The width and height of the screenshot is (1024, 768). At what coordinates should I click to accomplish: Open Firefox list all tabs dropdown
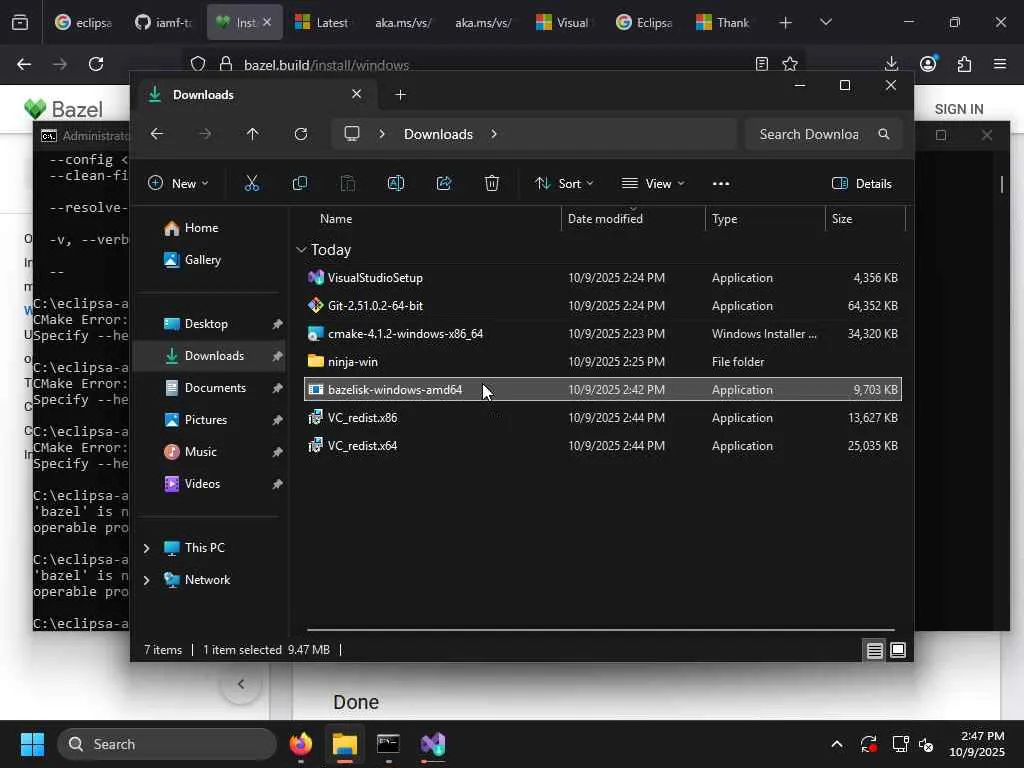click(x=825, y=23)
